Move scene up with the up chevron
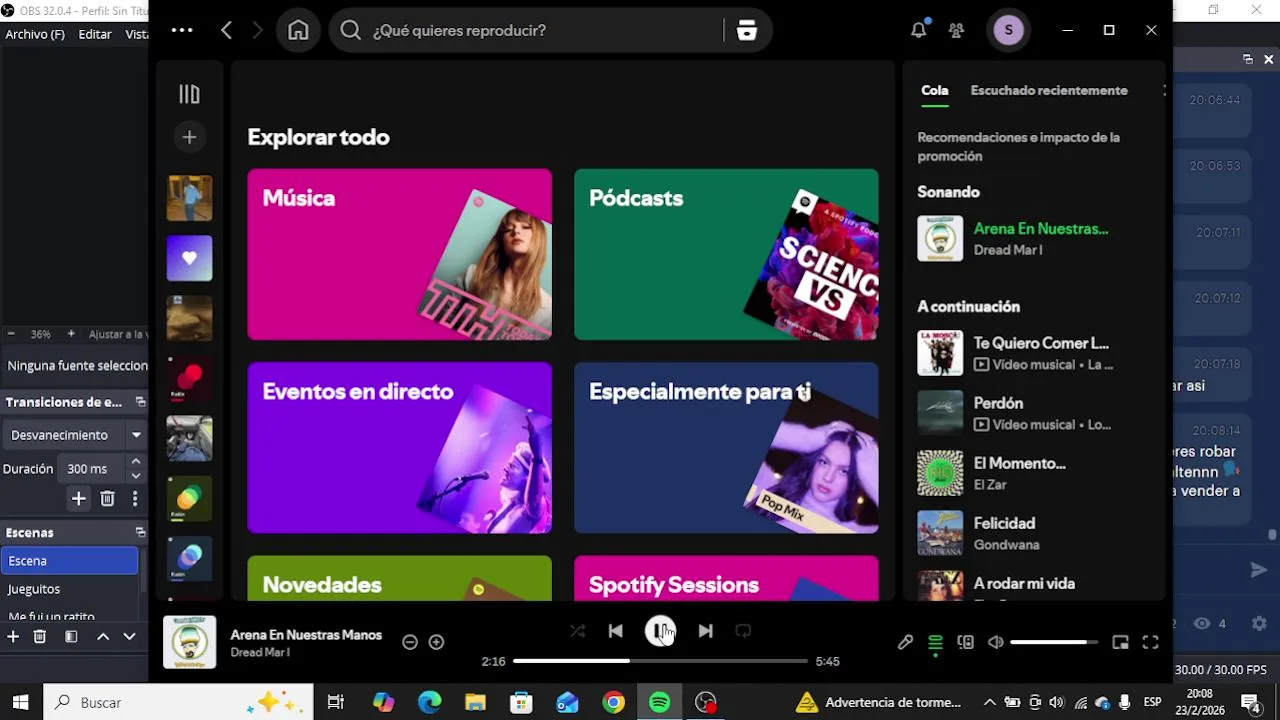The height and width of the screenshot is (720, 1280). [x=102, y=636]
